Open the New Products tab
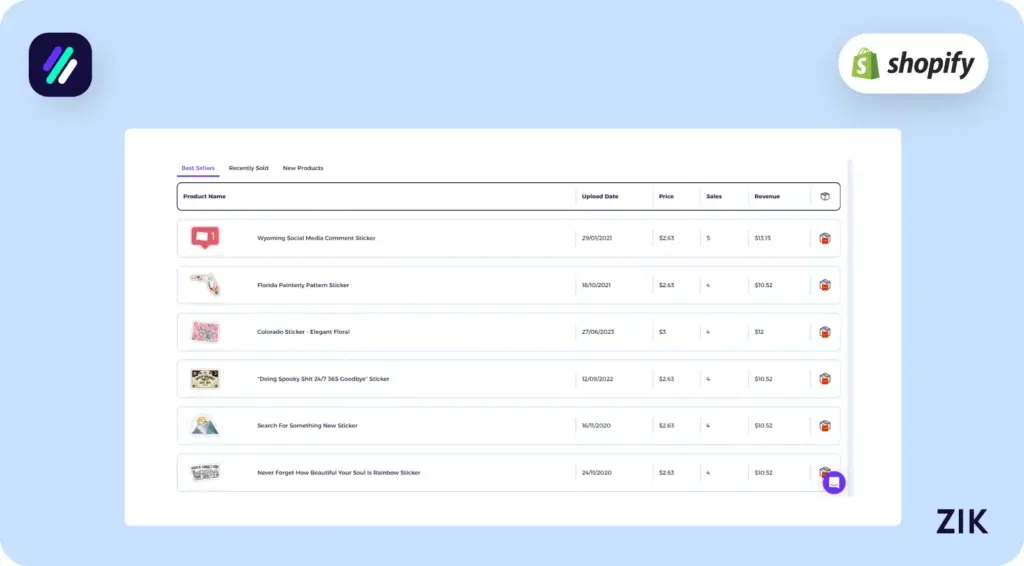Image resolution: width=1024 pixels, height=566 pixels. tap(303, 168)
